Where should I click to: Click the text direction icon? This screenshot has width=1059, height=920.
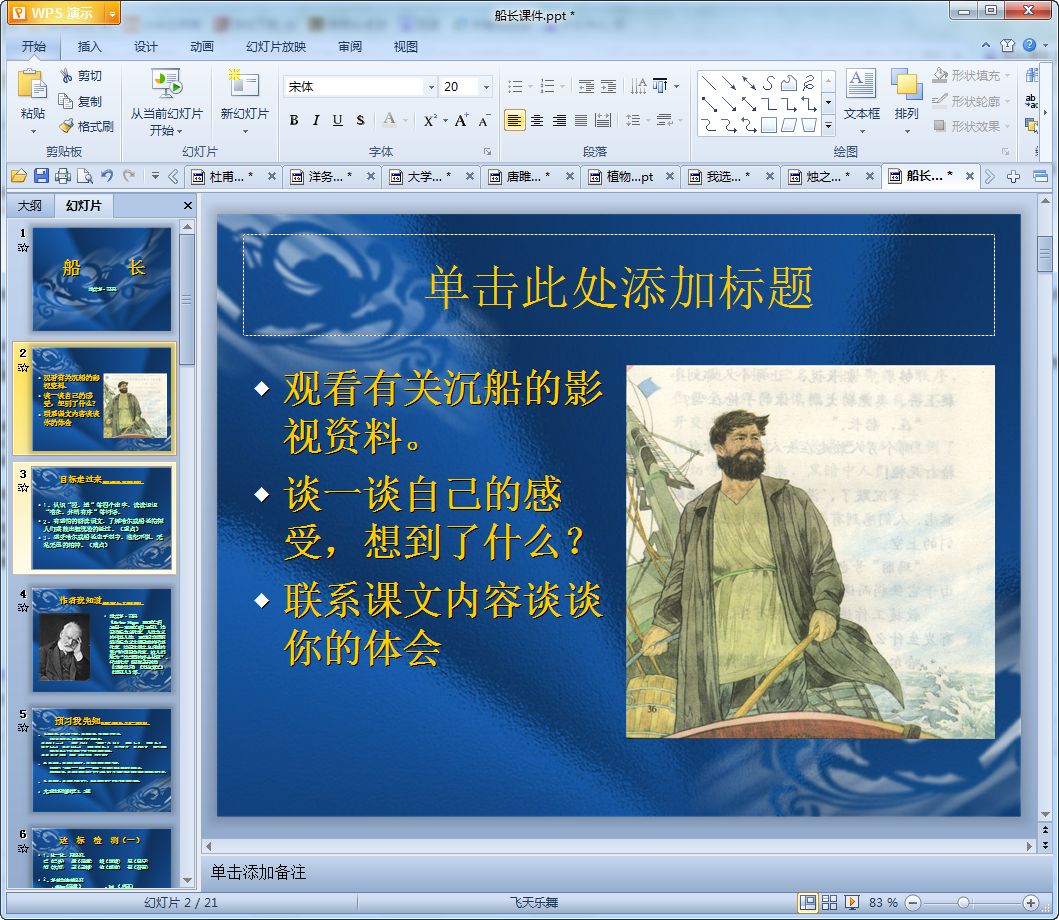point(638,86)
